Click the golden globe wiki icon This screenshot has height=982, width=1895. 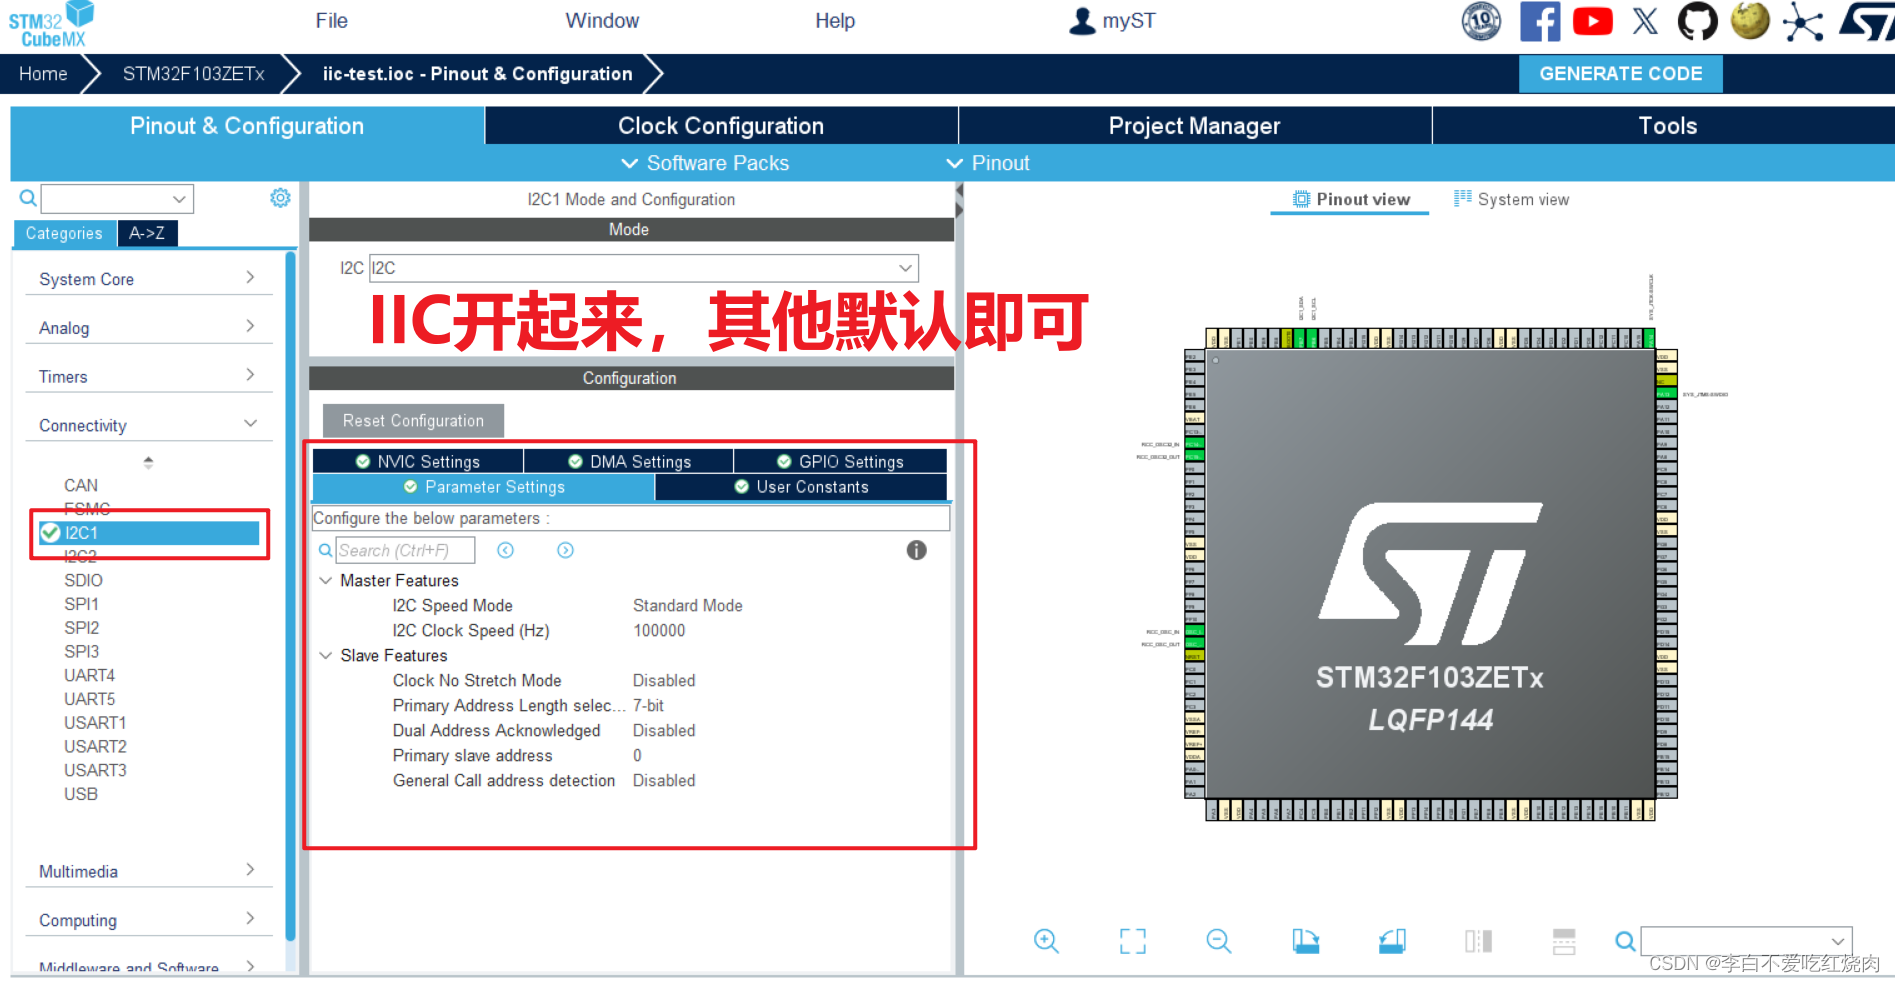point(1750,21)
